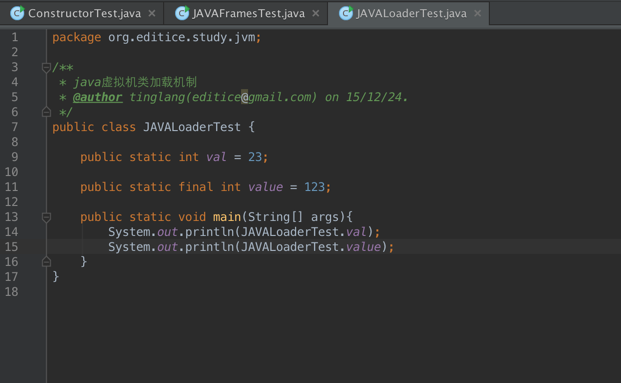Place cursor on the val field name
The height and width of the screenshot is (383, 621).
[x=216, y=157]
